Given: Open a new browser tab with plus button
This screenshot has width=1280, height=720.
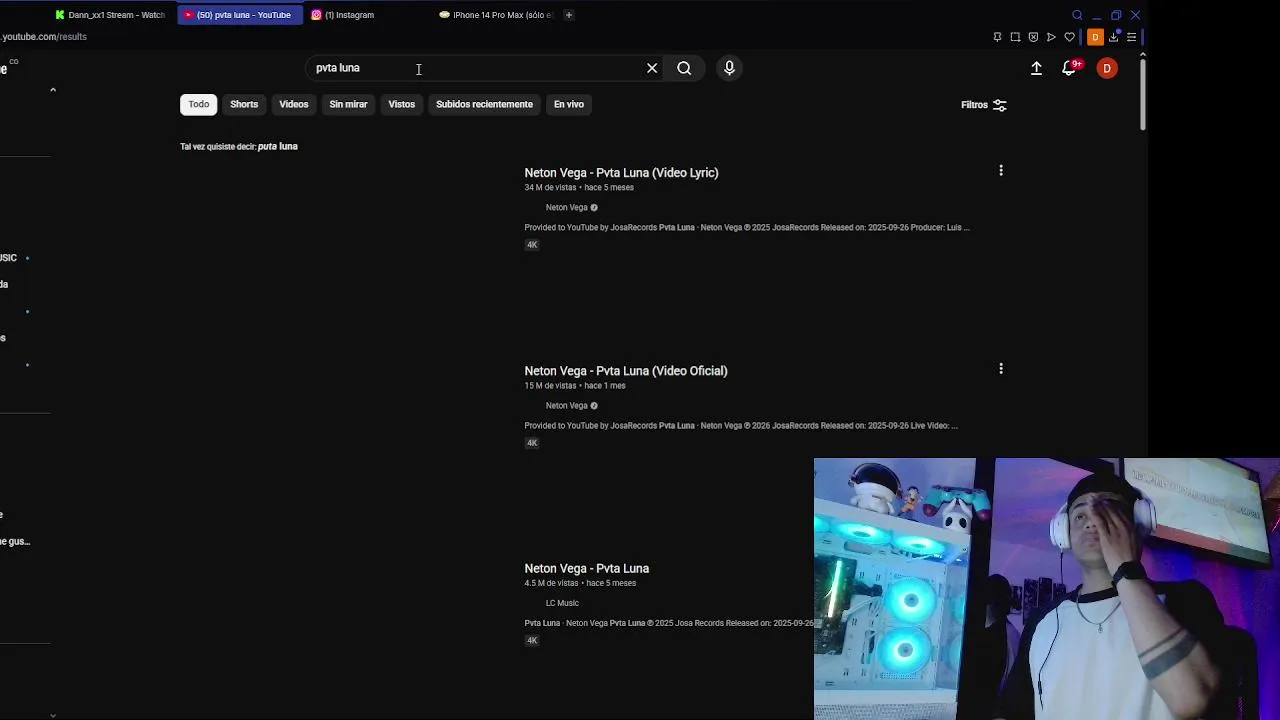Looking at the screenshot, I should (x=568, y=15).
